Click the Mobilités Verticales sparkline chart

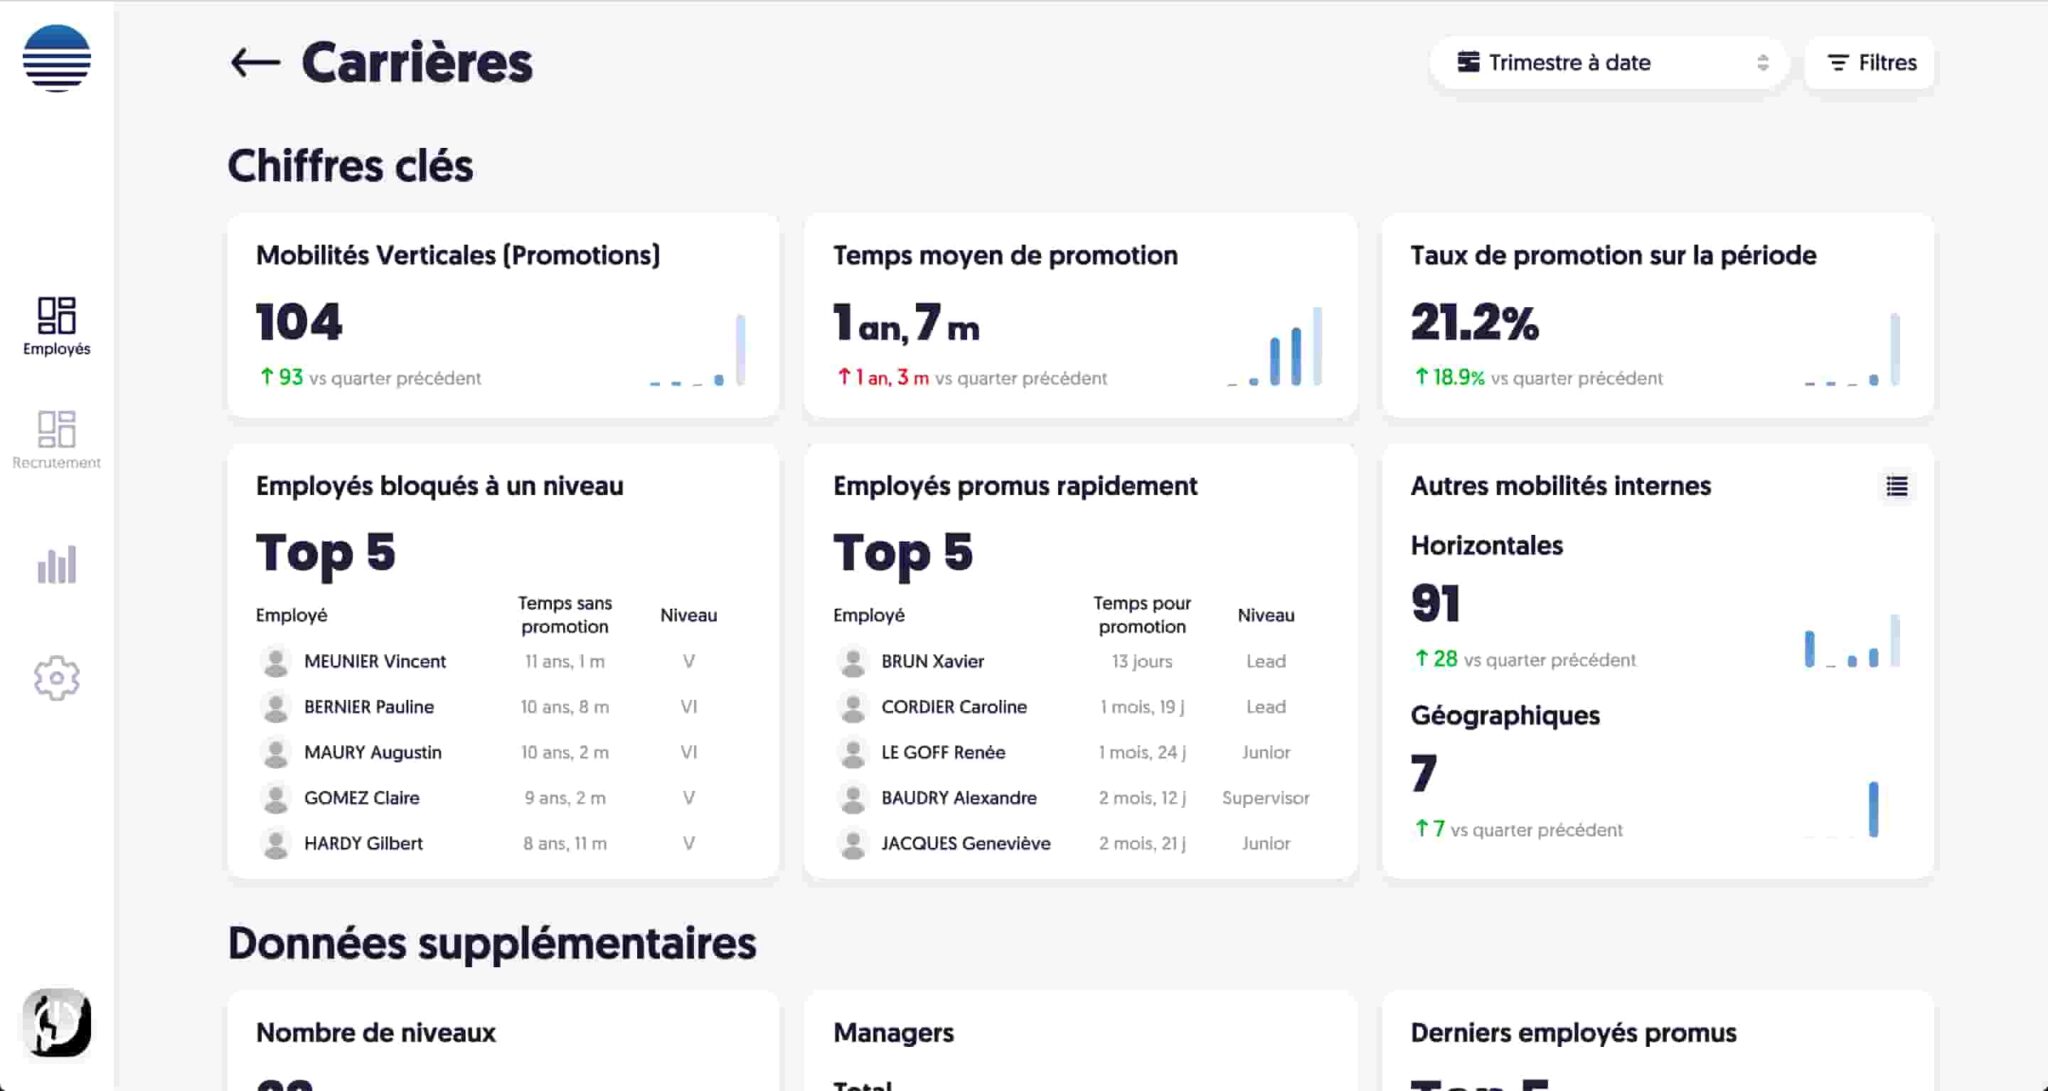[698, 350]
